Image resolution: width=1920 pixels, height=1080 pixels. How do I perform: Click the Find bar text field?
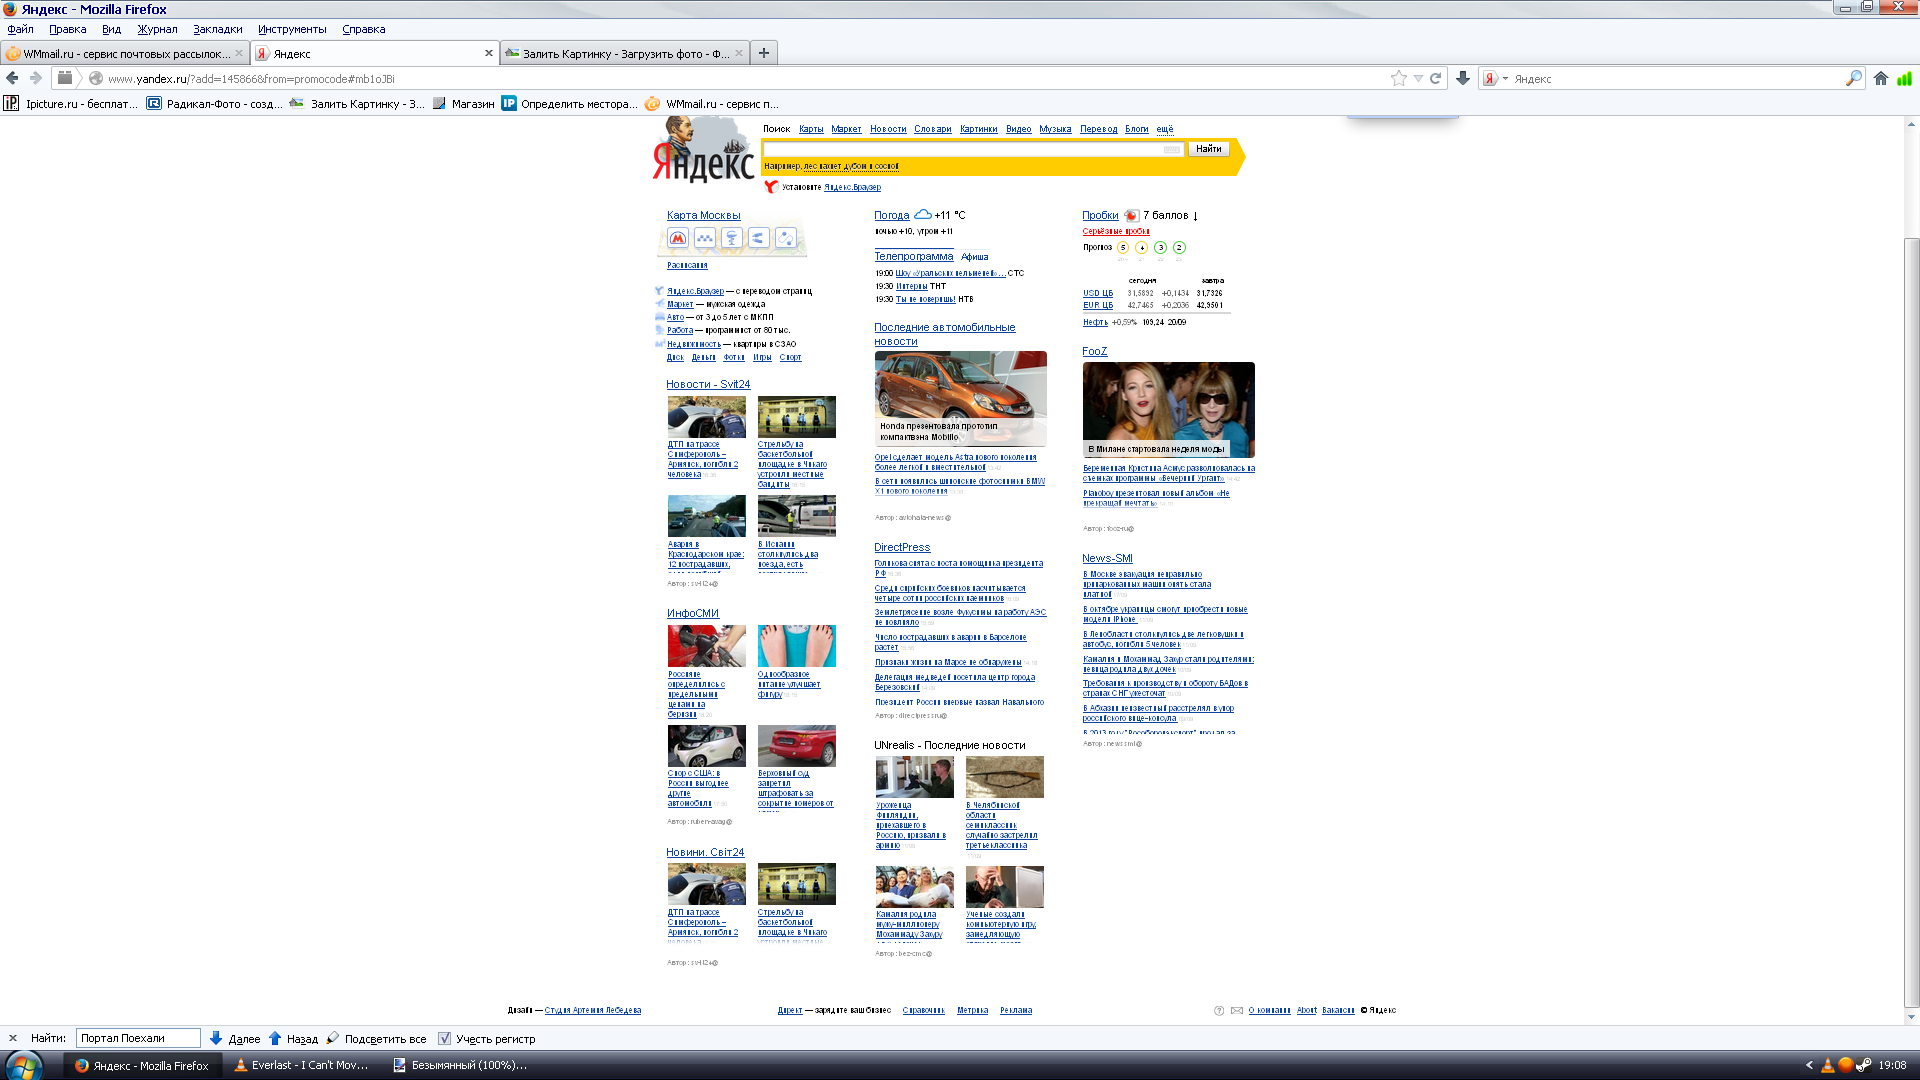pyautogui.click(x=138, y=1038)
